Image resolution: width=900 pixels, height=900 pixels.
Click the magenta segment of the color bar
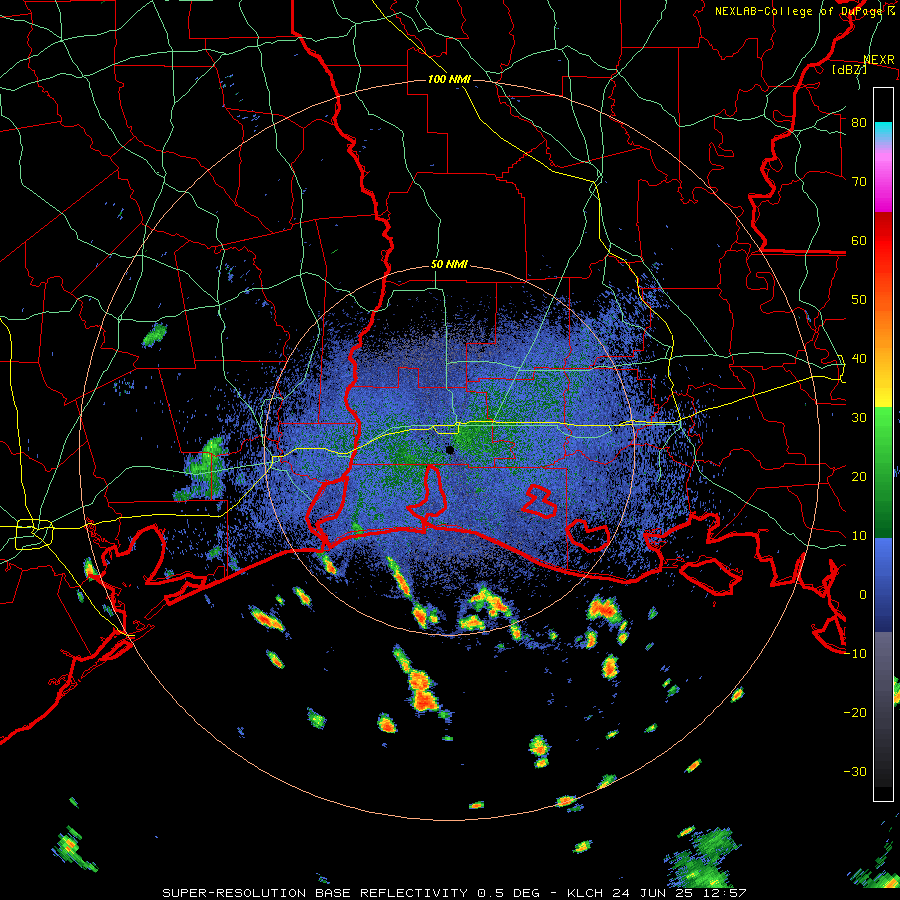pyautogui.click(x=883, y=183)
